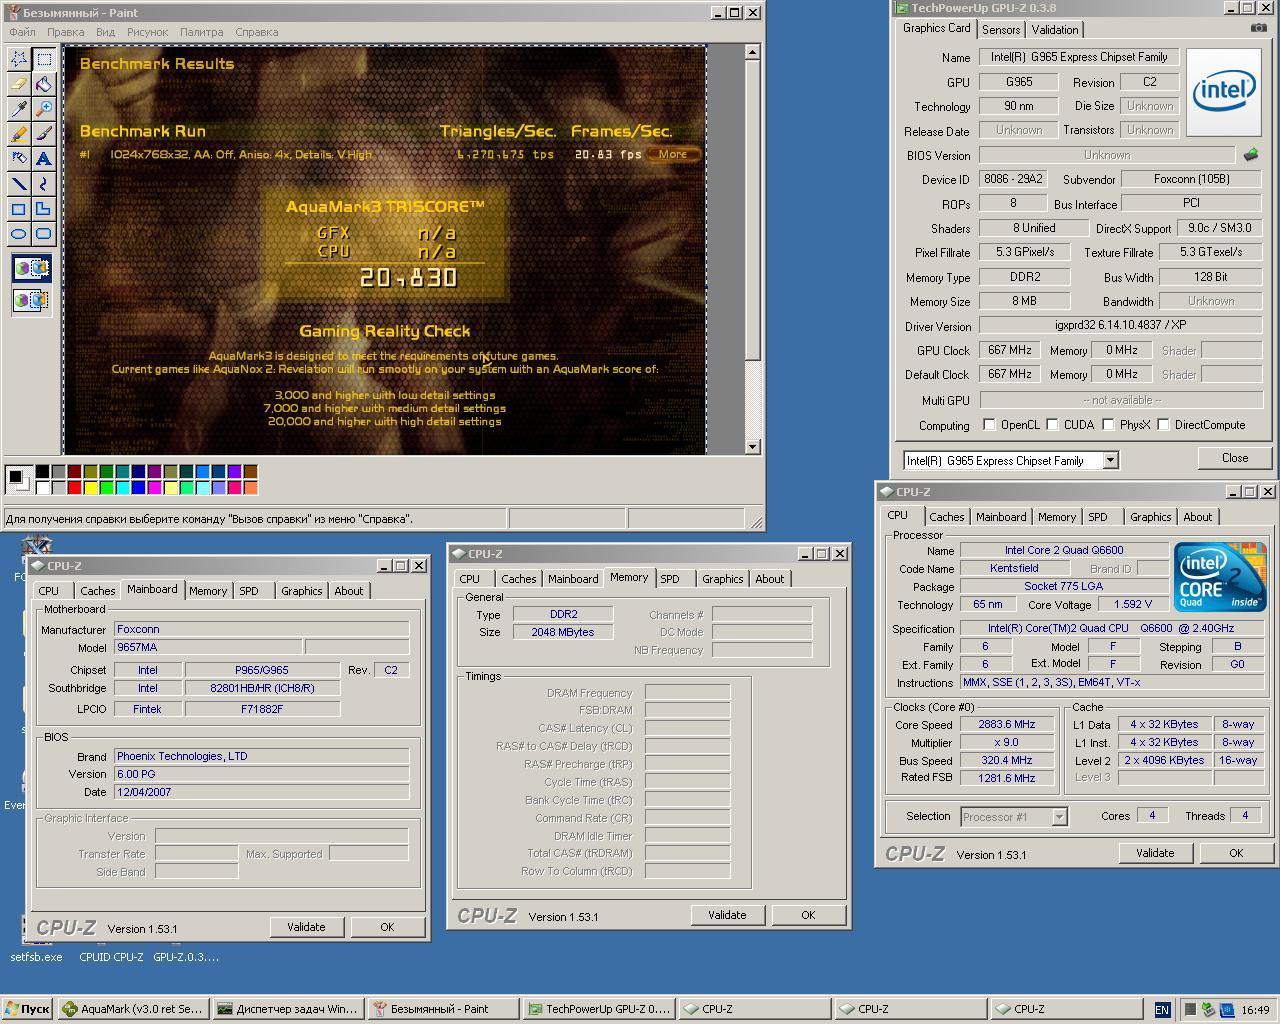Choose the Curve tool in Paint
The height and width of the screenshot is (1024, 1280).
pos(44,184)
